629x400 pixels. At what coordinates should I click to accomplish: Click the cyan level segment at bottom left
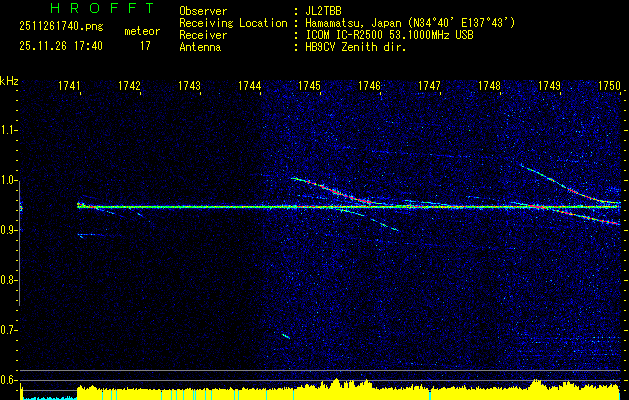tap(48, 396)
